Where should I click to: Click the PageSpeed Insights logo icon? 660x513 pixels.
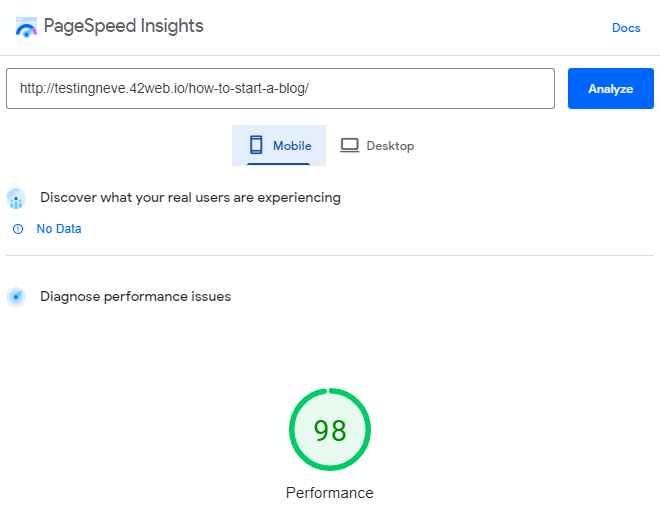pyautogui.click(x=26, y=27)
